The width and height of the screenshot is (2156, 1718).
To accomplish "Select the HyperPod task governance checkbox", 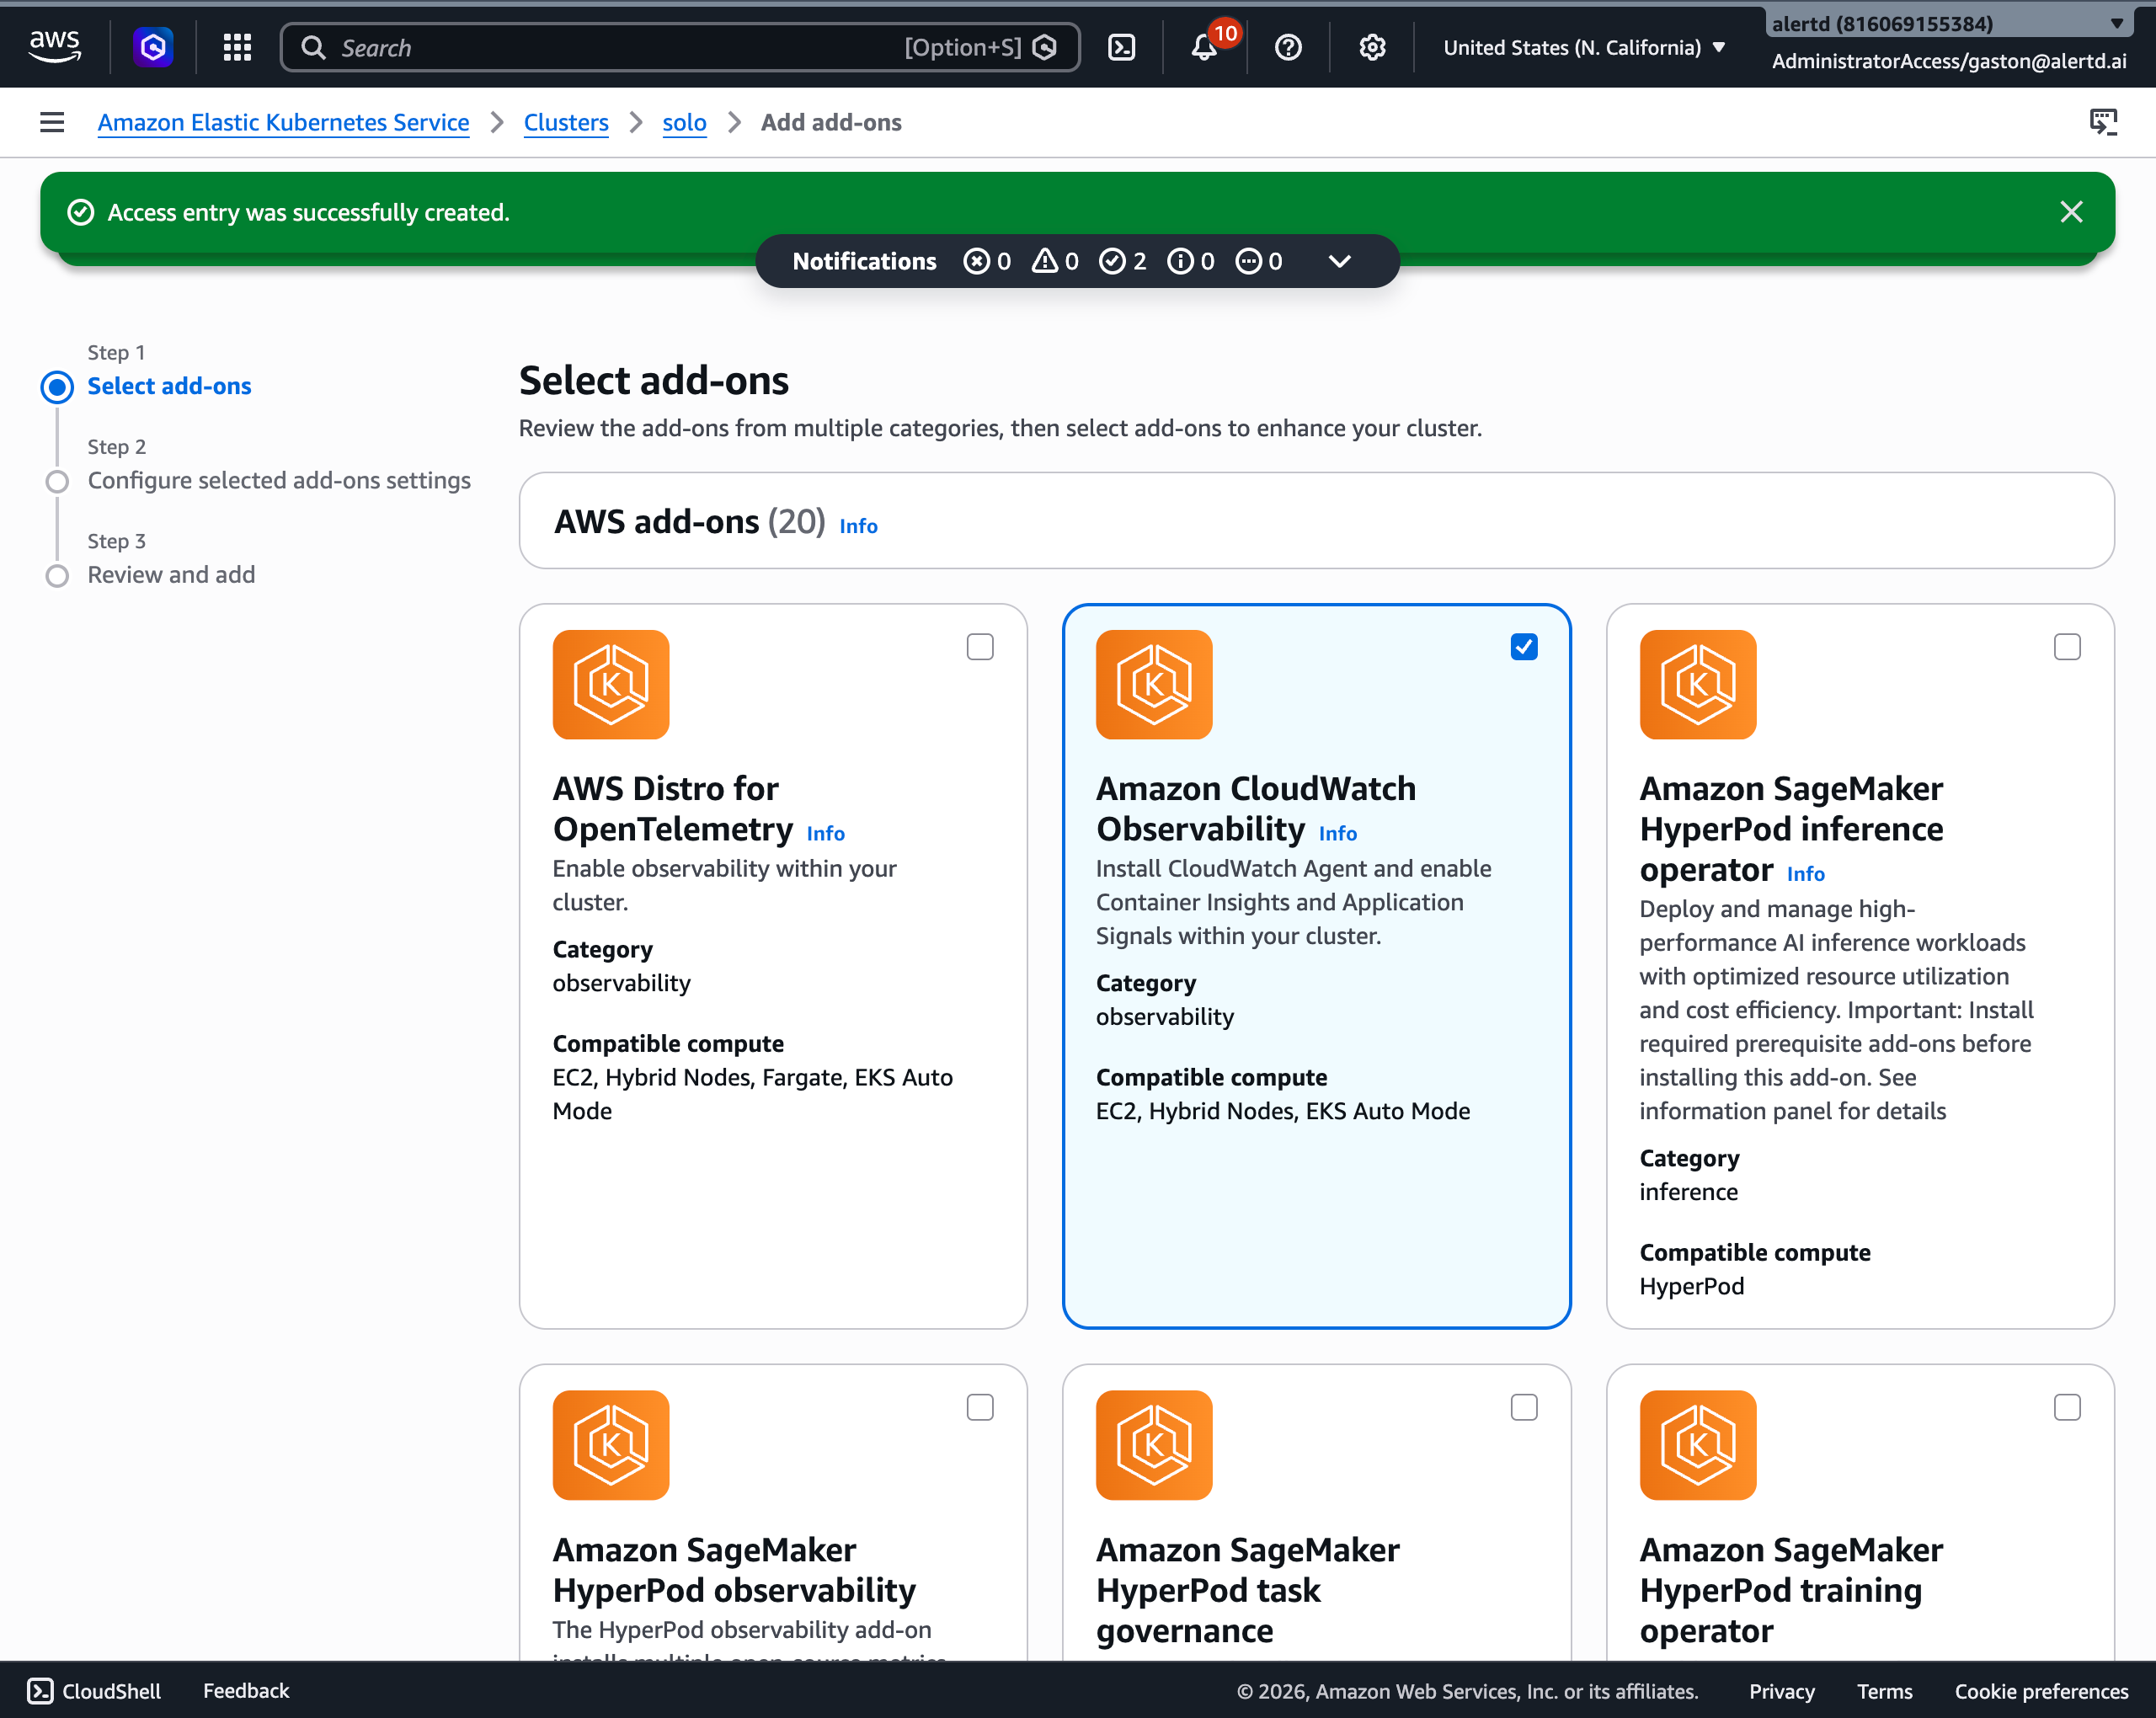I will click(1523, 1407).
